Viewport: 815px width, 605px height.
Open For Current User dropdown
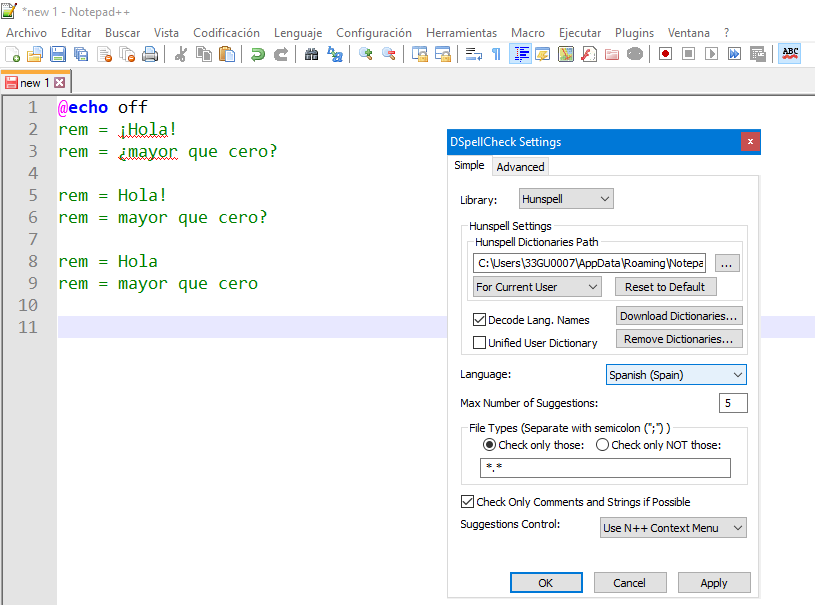pyautogui.click(x=537, y=287)
